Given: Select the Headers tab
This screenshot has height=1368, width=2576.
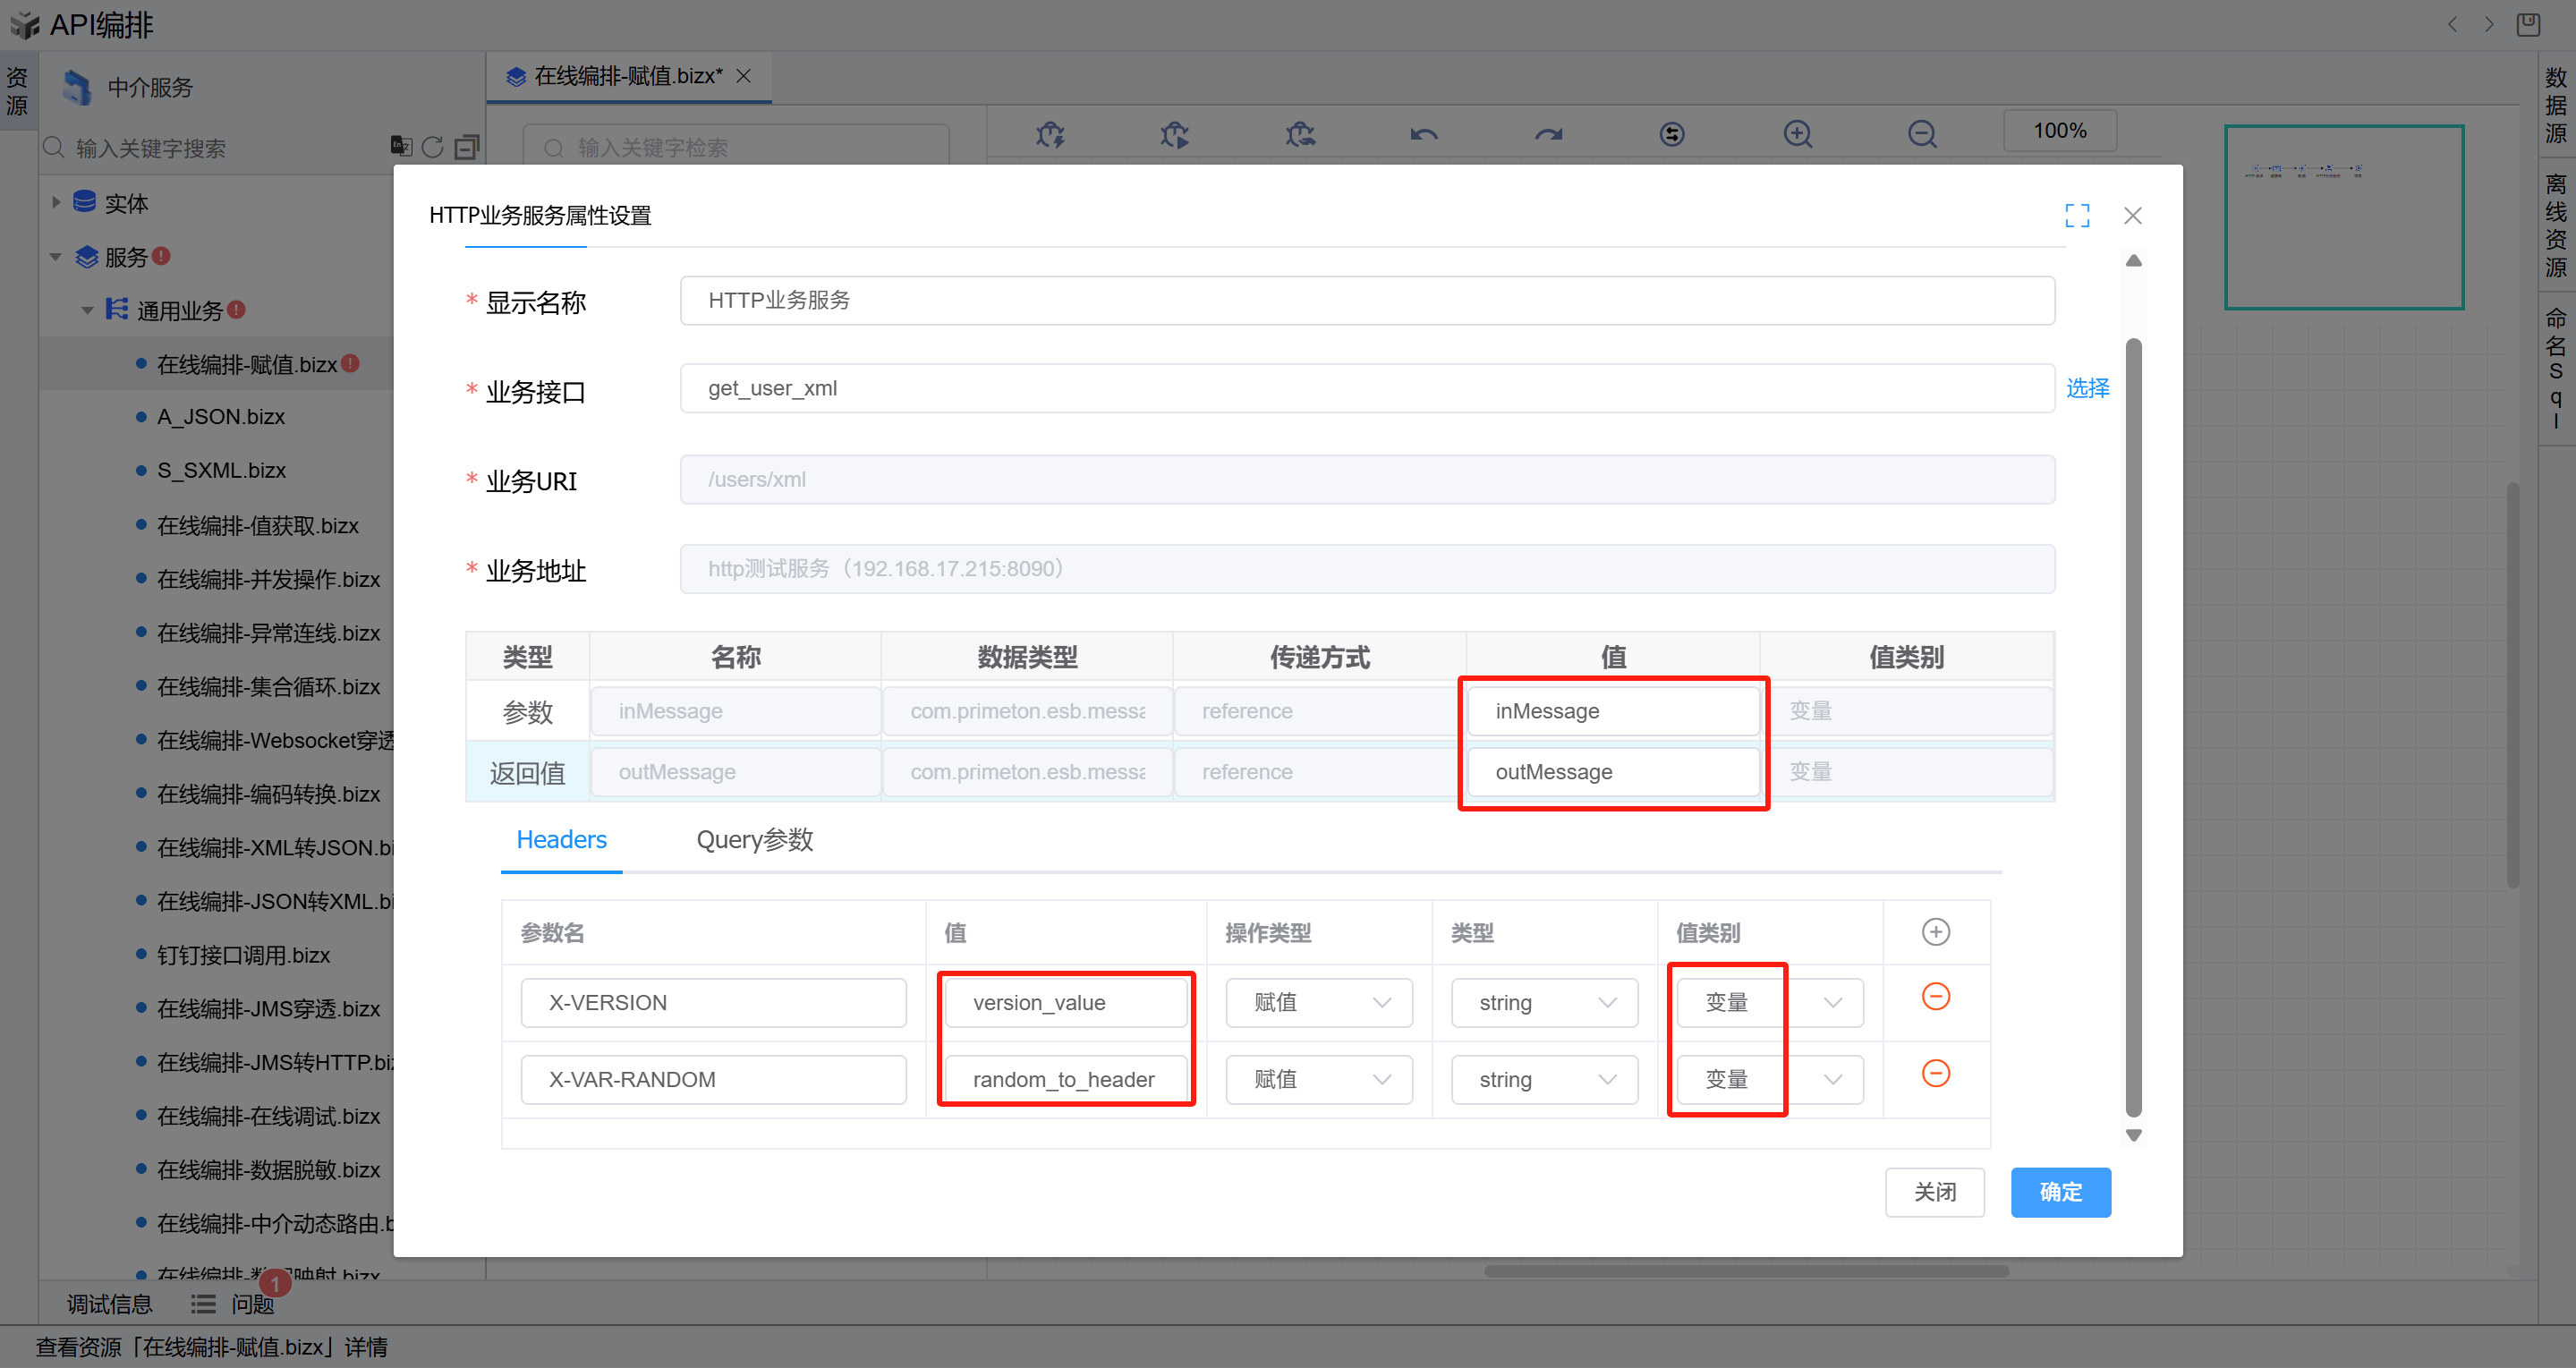Looking at the screenshot, I should [x=561, y=839].
